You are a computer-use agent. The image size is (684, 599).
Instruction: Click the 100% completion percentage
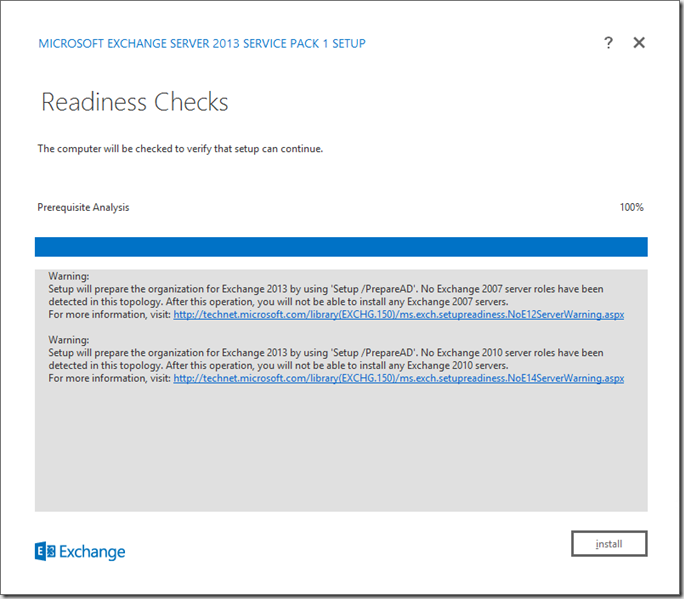(631, 207)
